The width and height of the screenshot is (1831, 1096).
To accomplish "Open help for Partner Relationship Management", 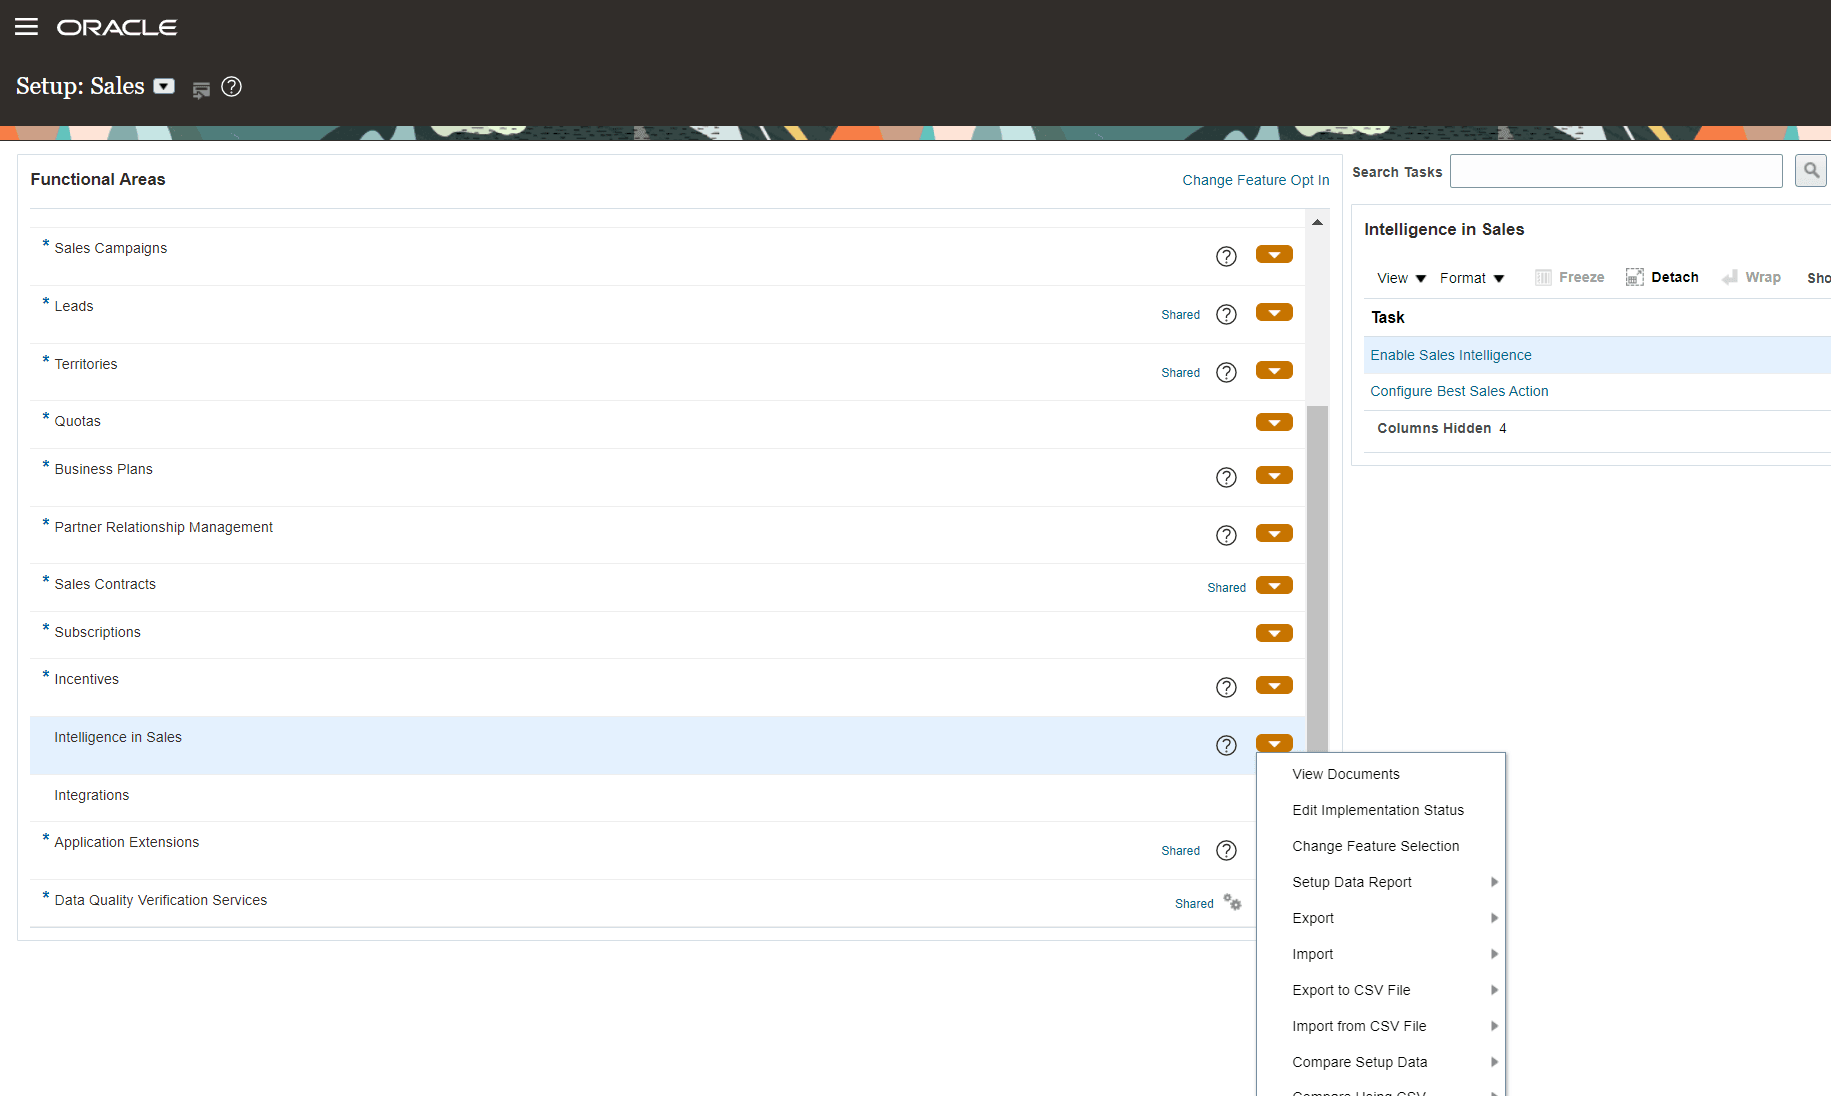I will click(x=1226, y=536).
